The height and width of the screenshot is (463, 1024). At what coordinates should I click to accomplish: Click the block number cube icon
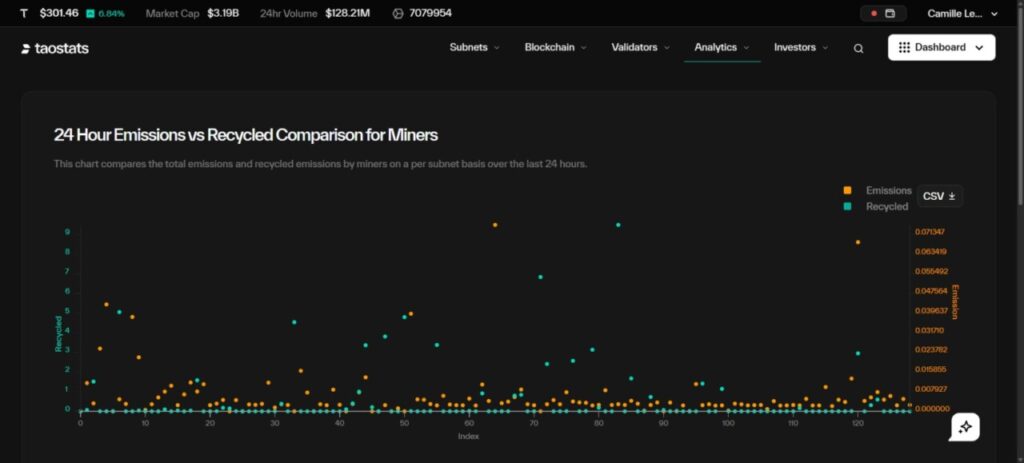click(x=398, y=14)
